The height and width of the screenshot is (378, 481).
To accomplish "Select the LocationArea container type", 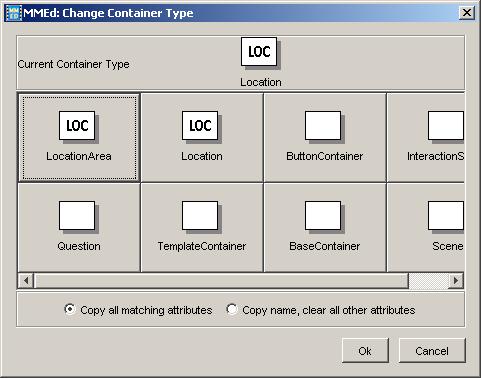I will pyautogui.click(x=79, y=137).
